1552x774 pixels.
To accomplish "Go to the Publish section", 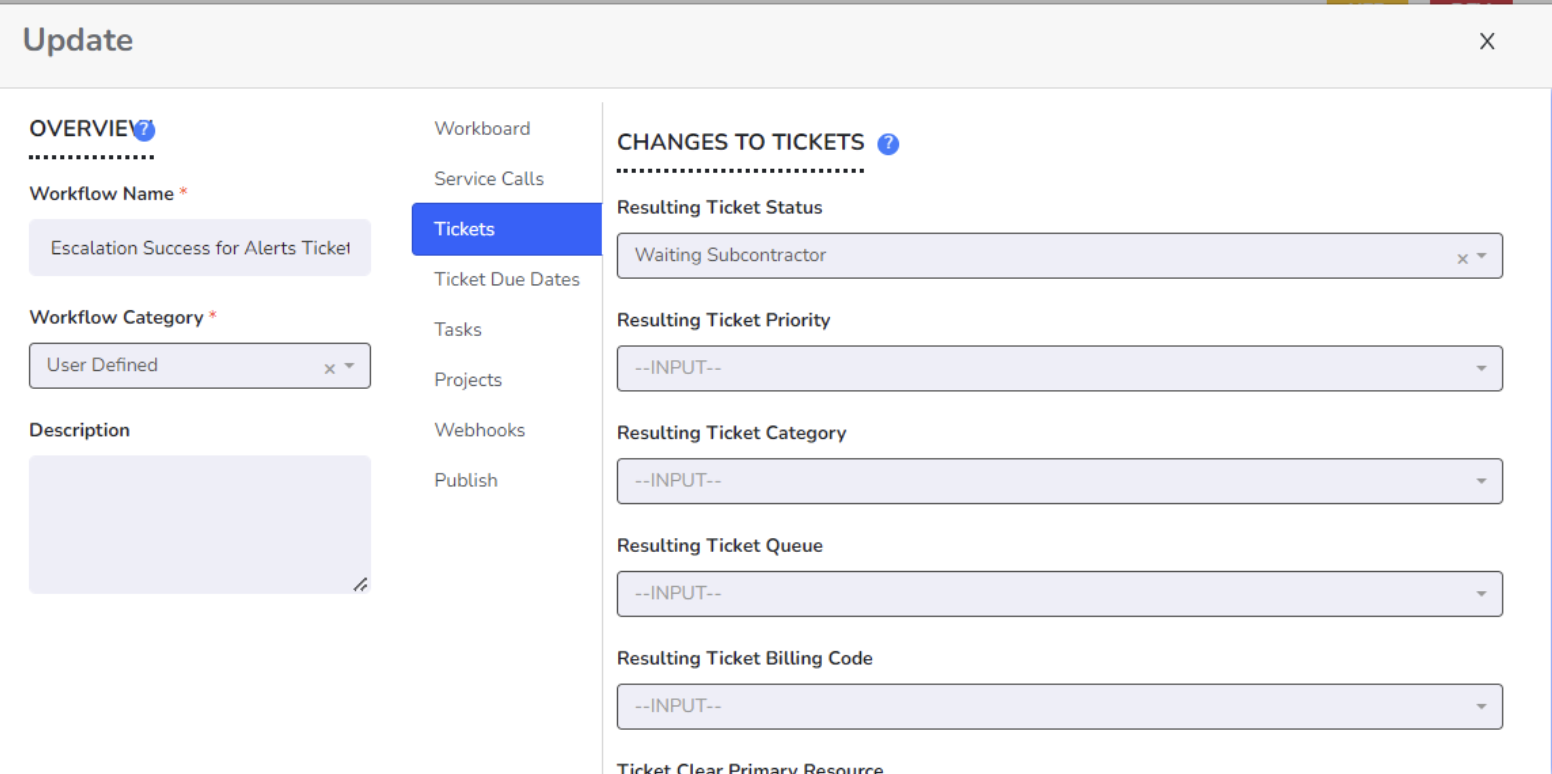I will 466,480.
